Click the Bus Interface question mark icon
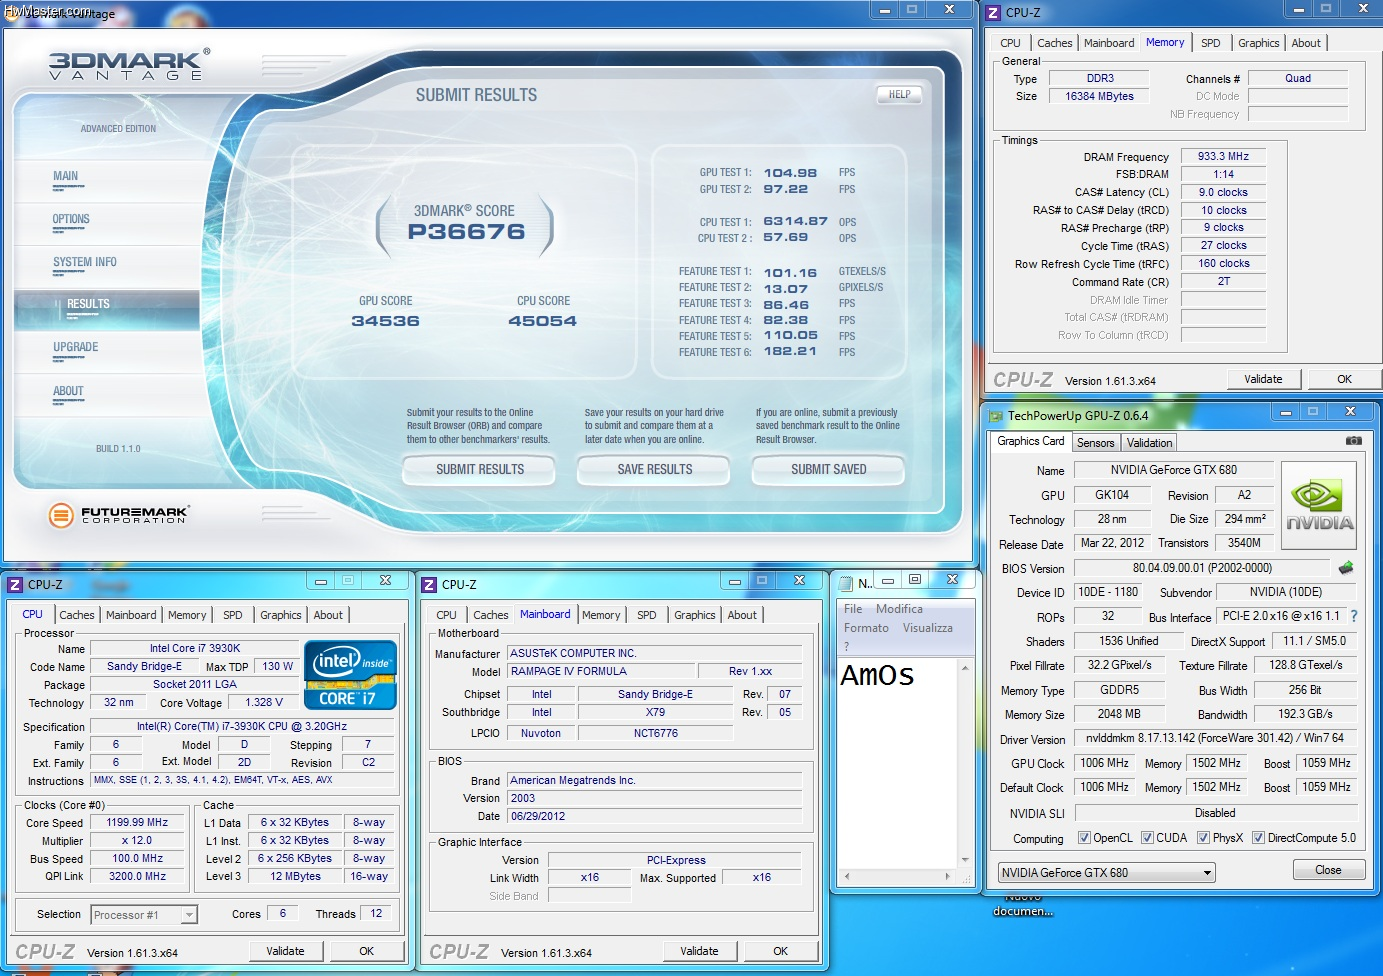The width and height of the screenshot is (1383, 976). [x=1354, y=616]
